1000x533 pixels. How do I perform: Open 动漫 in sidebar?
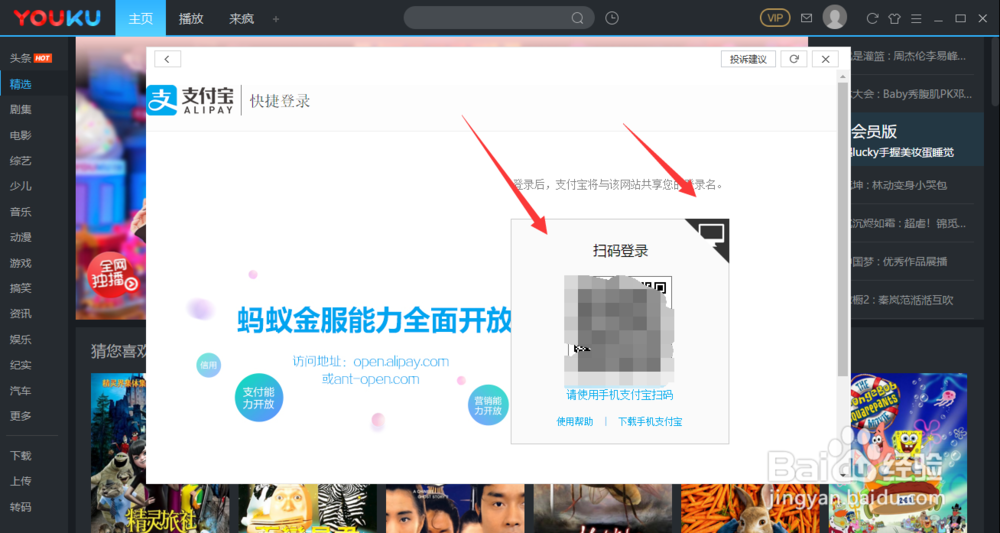[21, 237]
